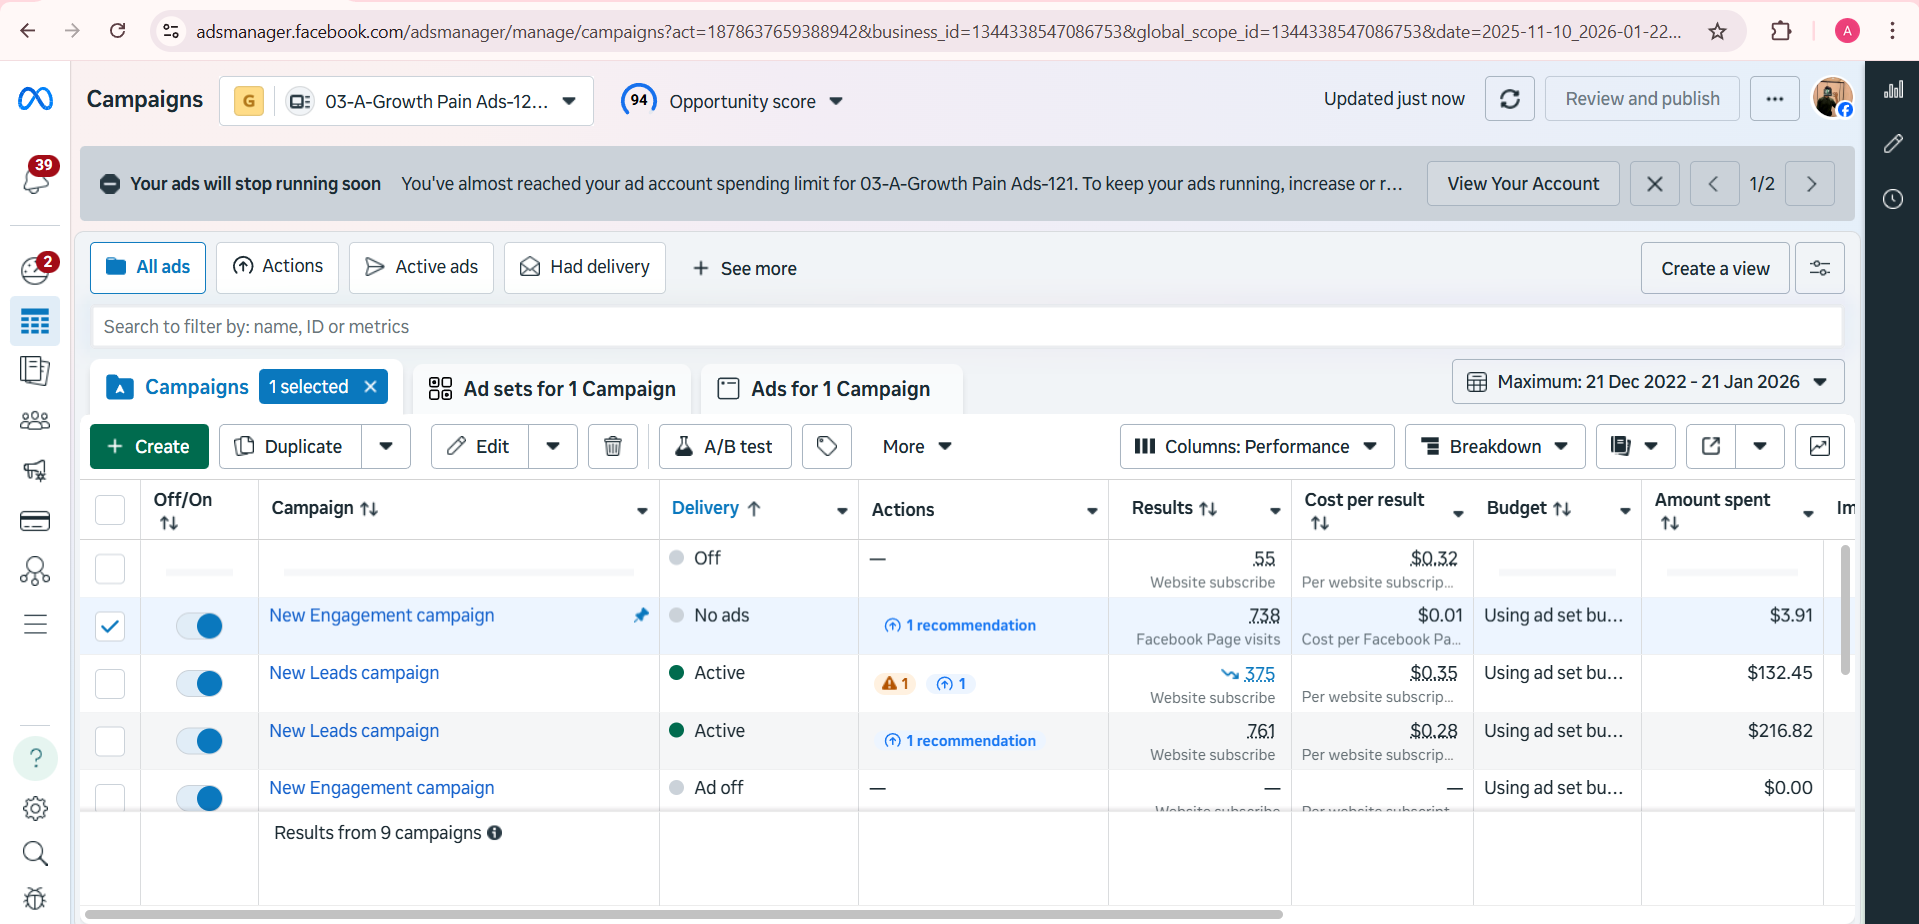Uncheck the selected New Engagement campaign checkbox
The image size is (1919, 924).
[110, 626]
